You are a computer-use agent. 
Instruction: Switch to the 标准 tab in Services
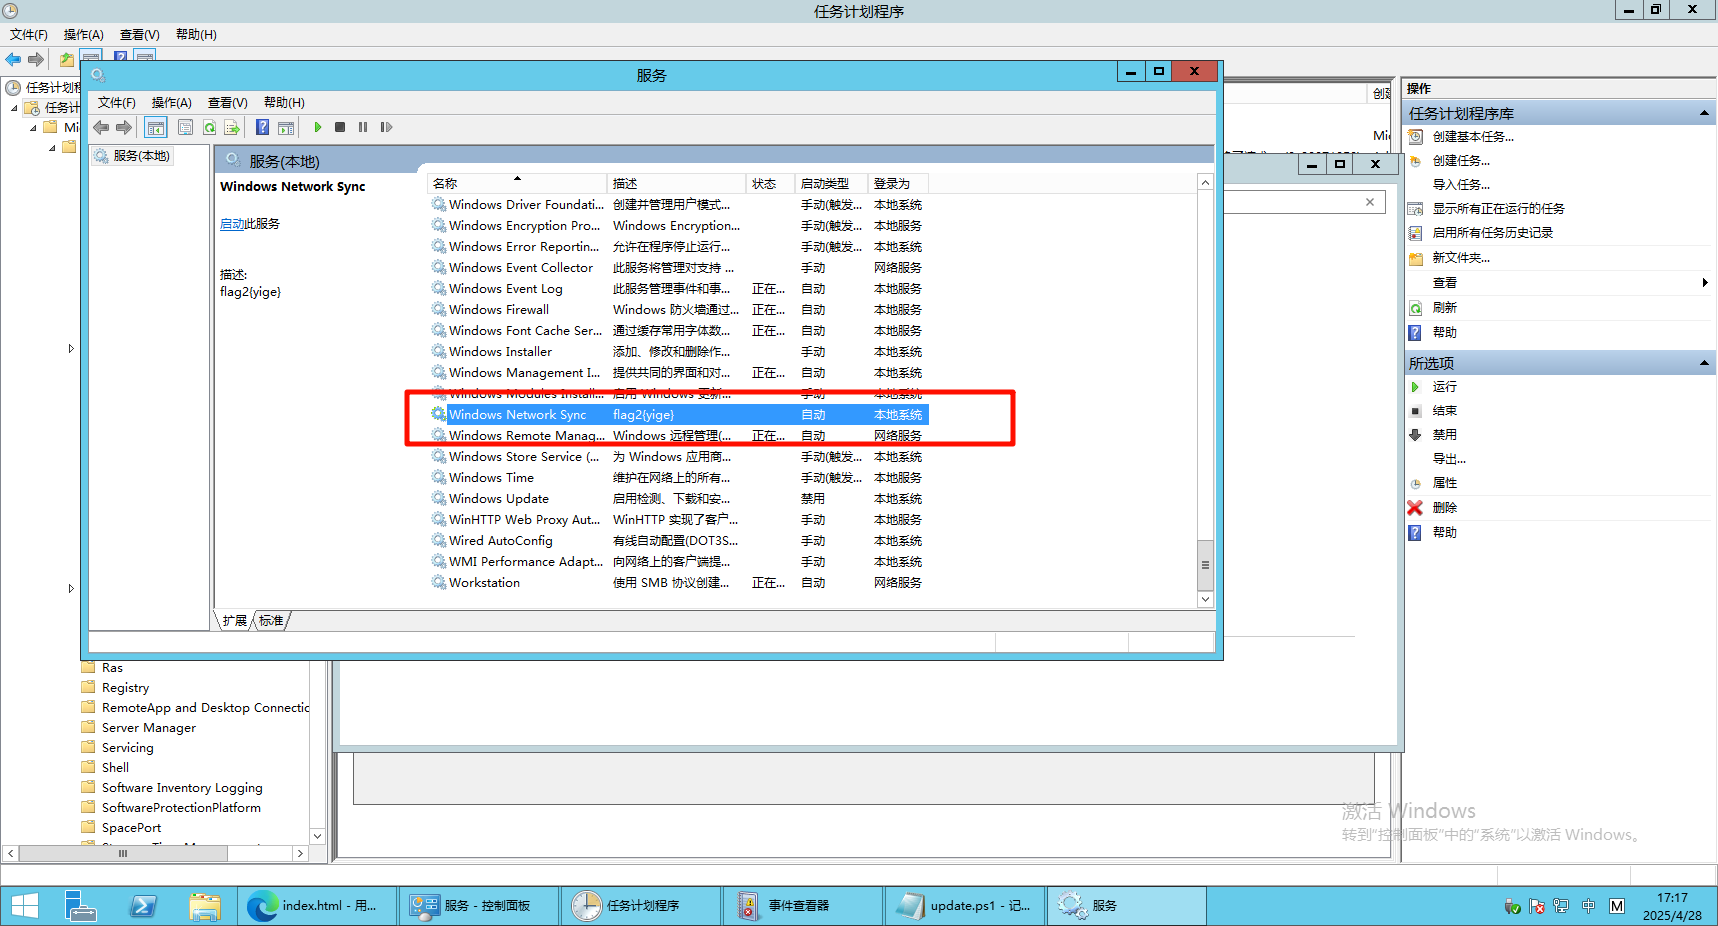(x=271, y=621)
